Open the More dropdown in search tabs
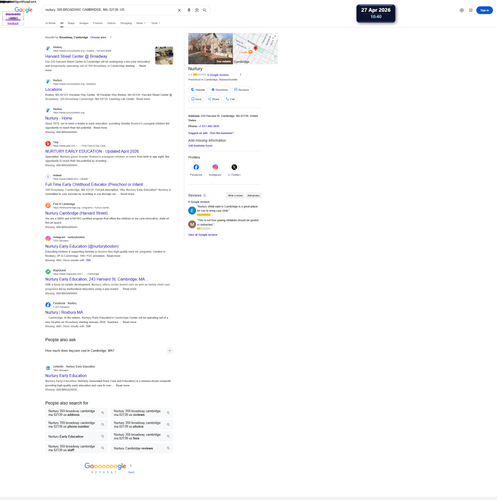 pos(141,23)
